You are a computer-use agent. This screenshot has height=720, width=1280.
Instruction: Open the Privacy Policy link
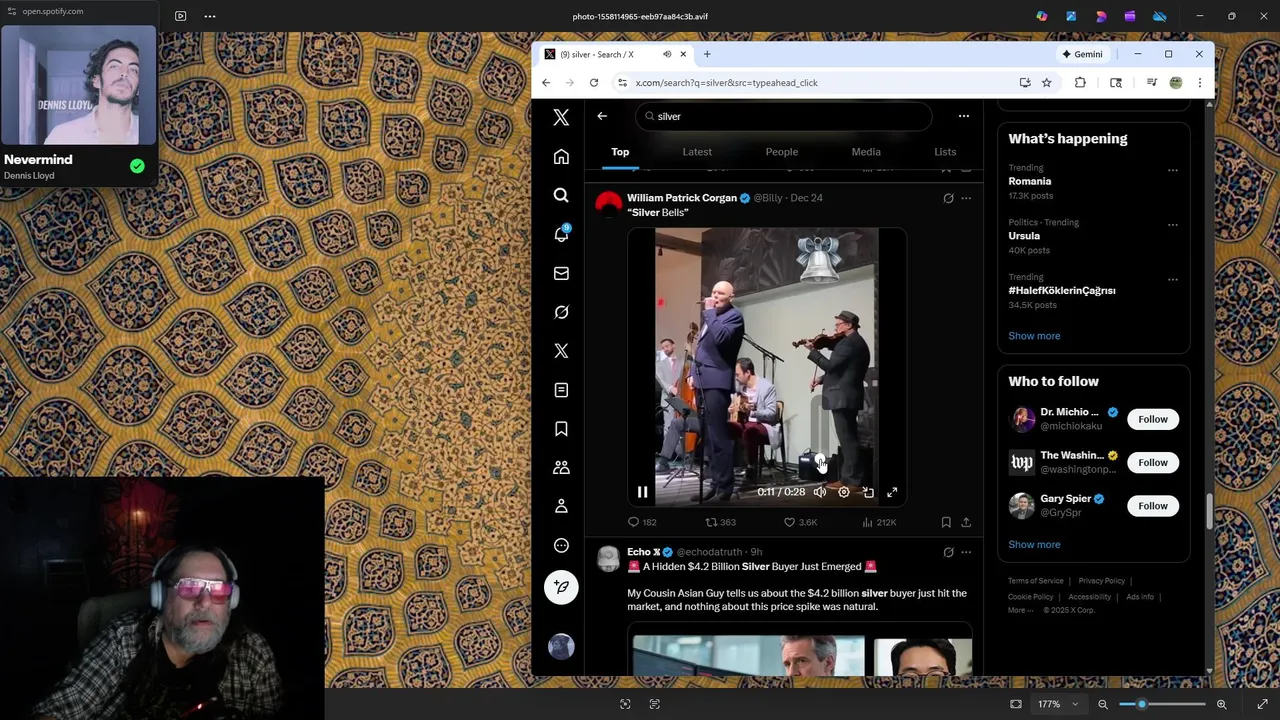pos(1101,581)
